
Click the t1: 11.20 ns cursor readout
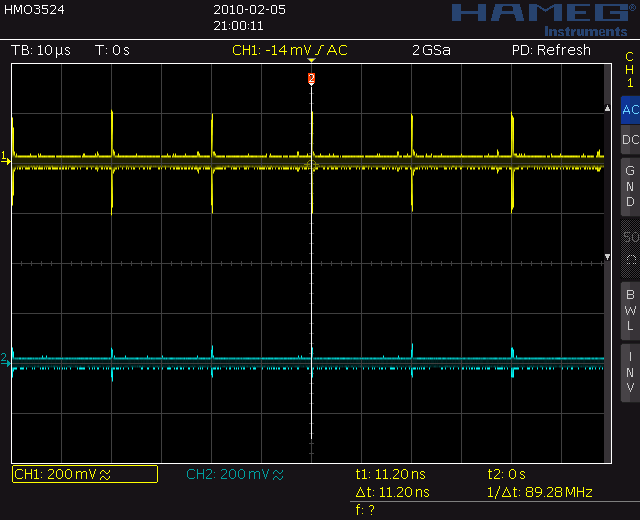tap(391, 474)
